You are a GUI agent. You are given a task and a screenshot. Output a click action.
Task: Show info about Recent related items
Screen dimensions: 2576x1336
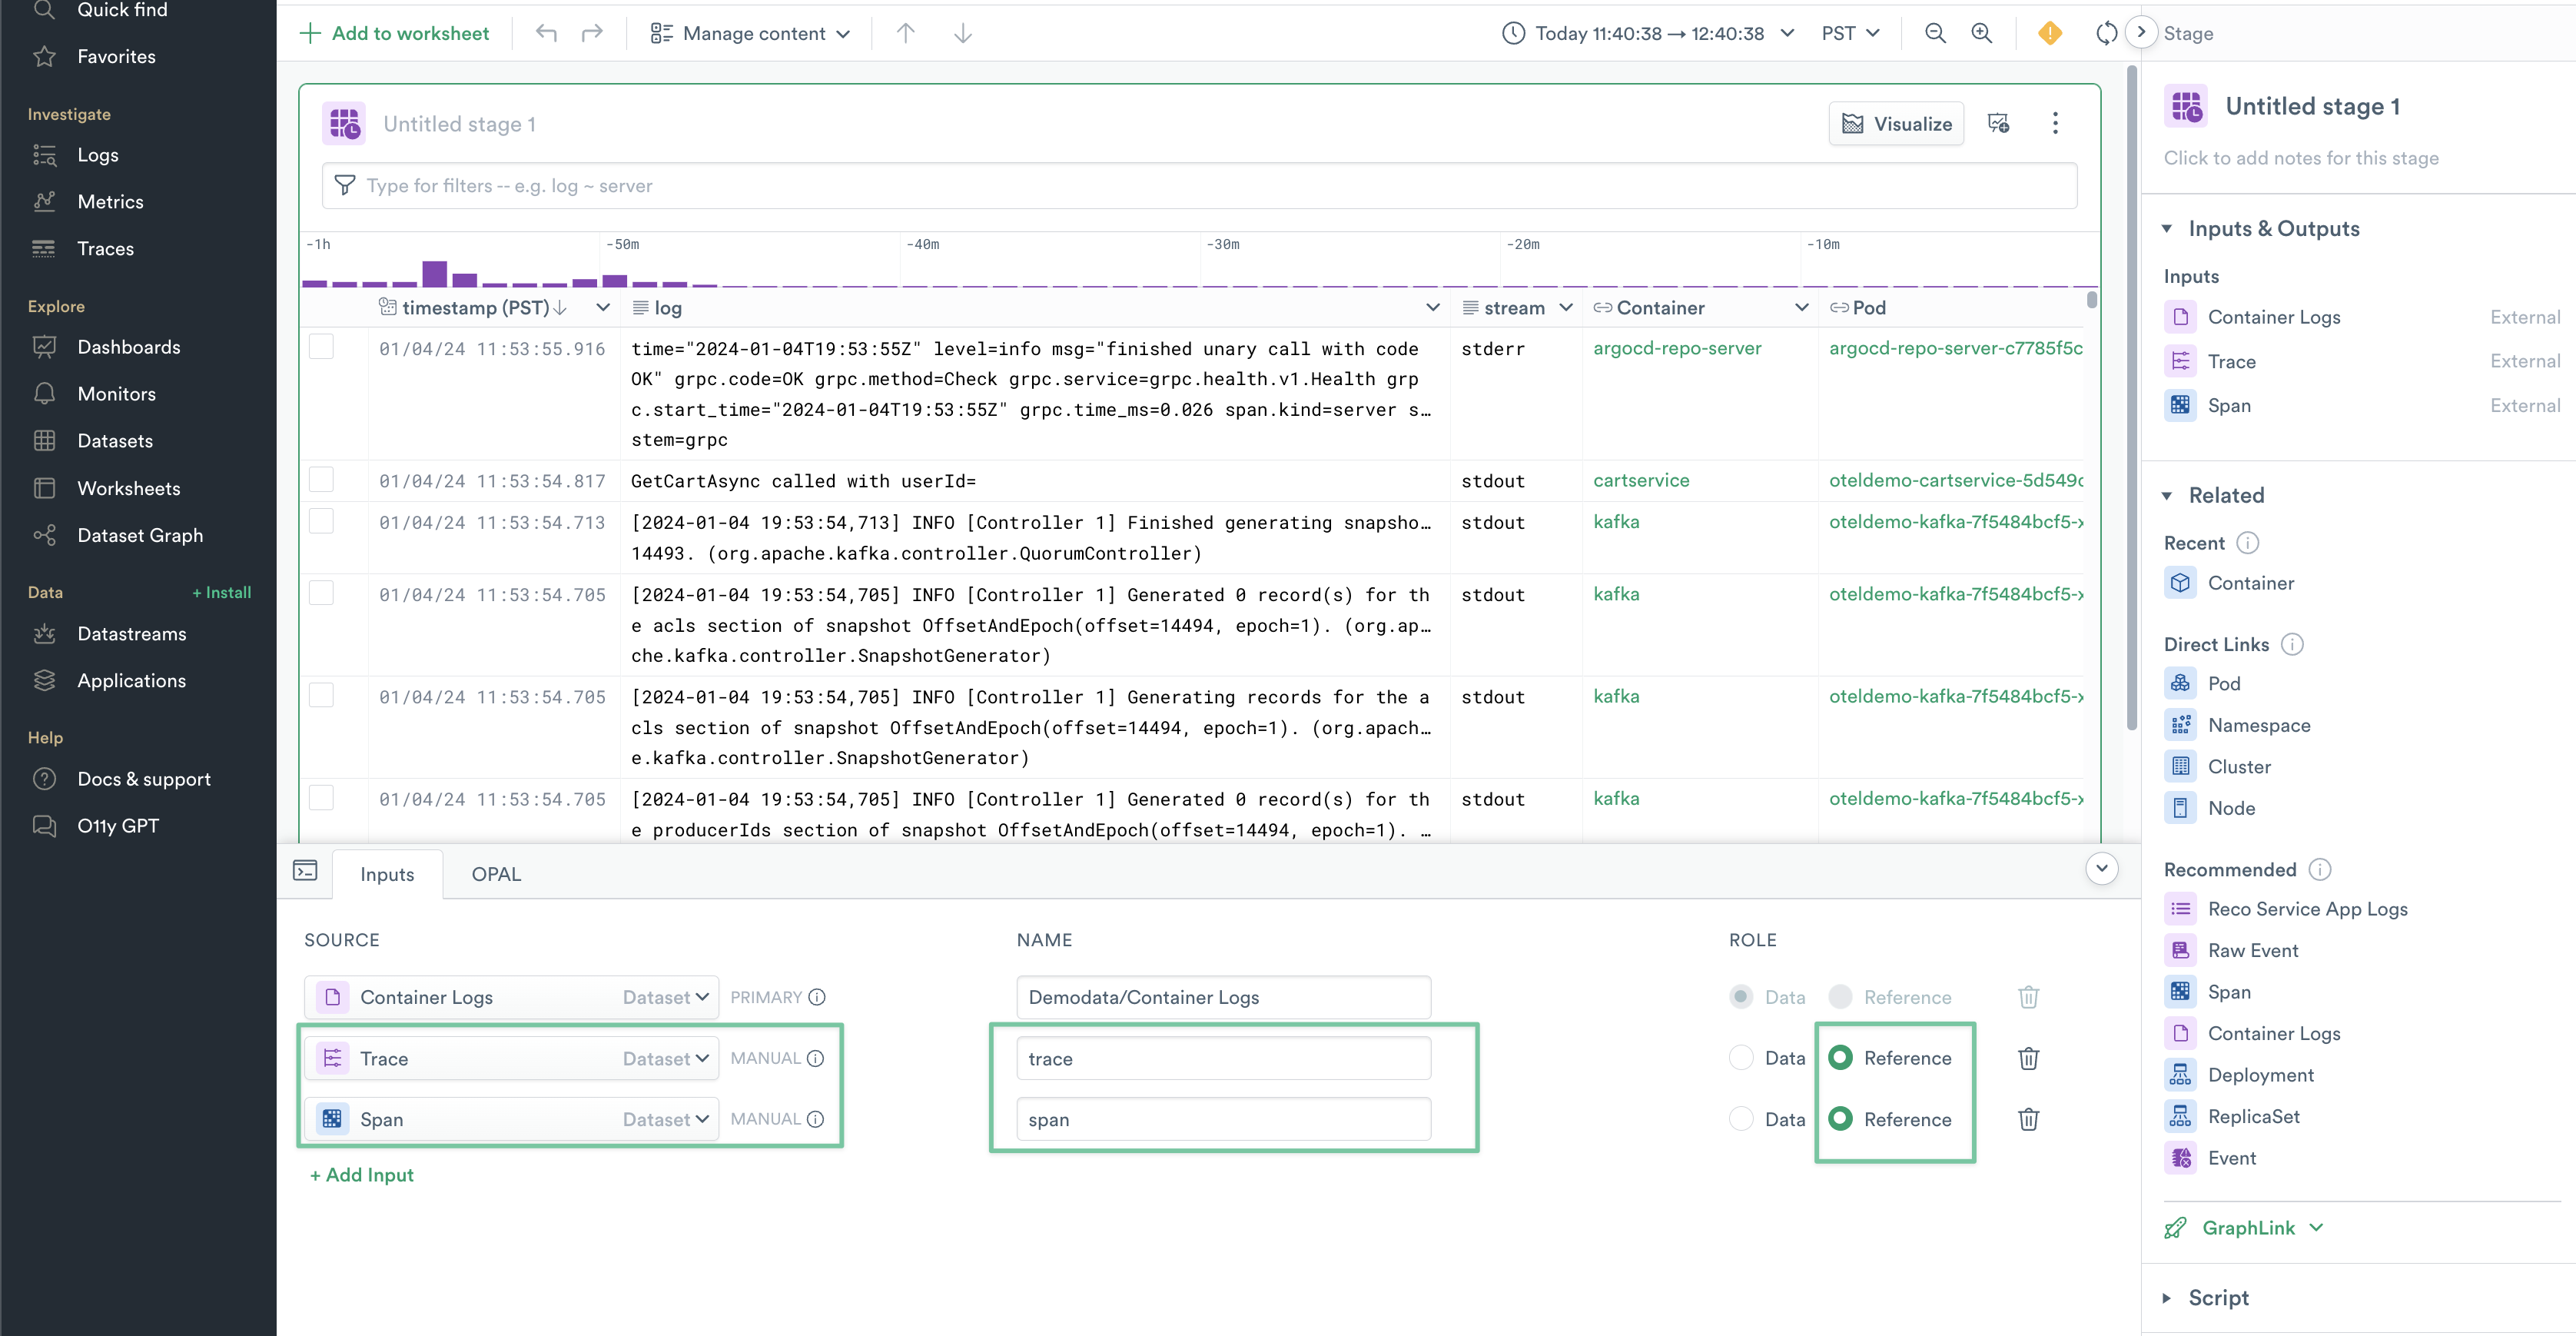point(2248,543)
